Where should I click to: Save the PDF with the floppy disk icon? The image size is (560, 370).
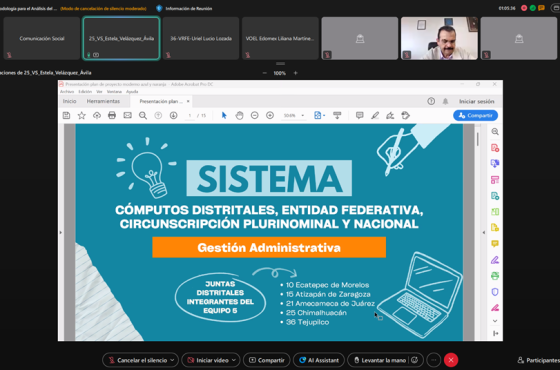click(66, 115)
